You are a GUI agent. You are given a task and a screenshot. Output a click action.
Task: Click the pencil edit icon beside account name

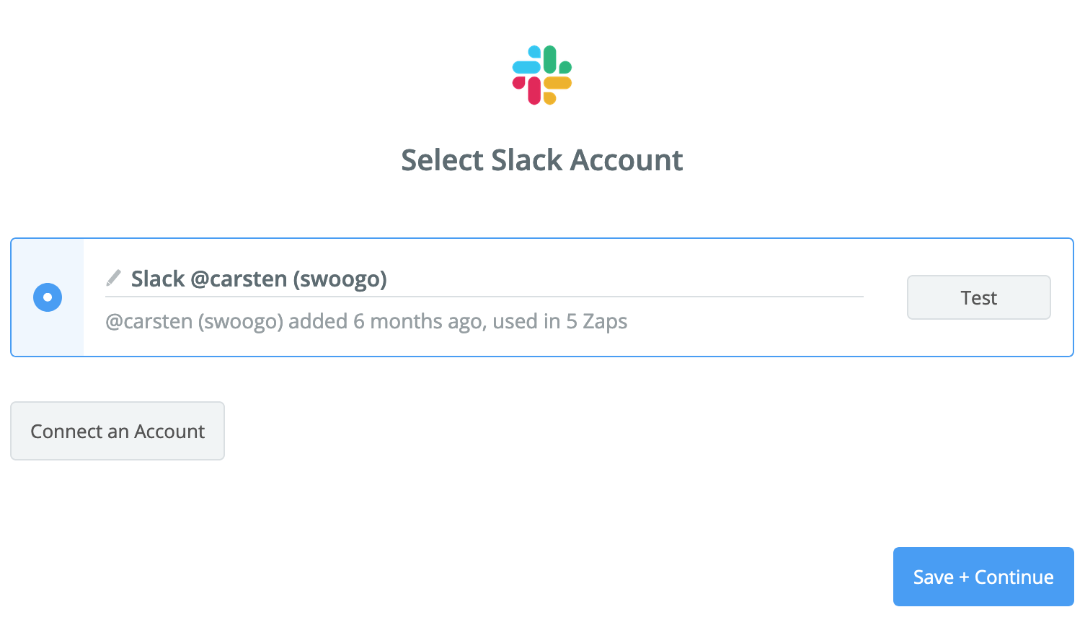tap(113, 278)
